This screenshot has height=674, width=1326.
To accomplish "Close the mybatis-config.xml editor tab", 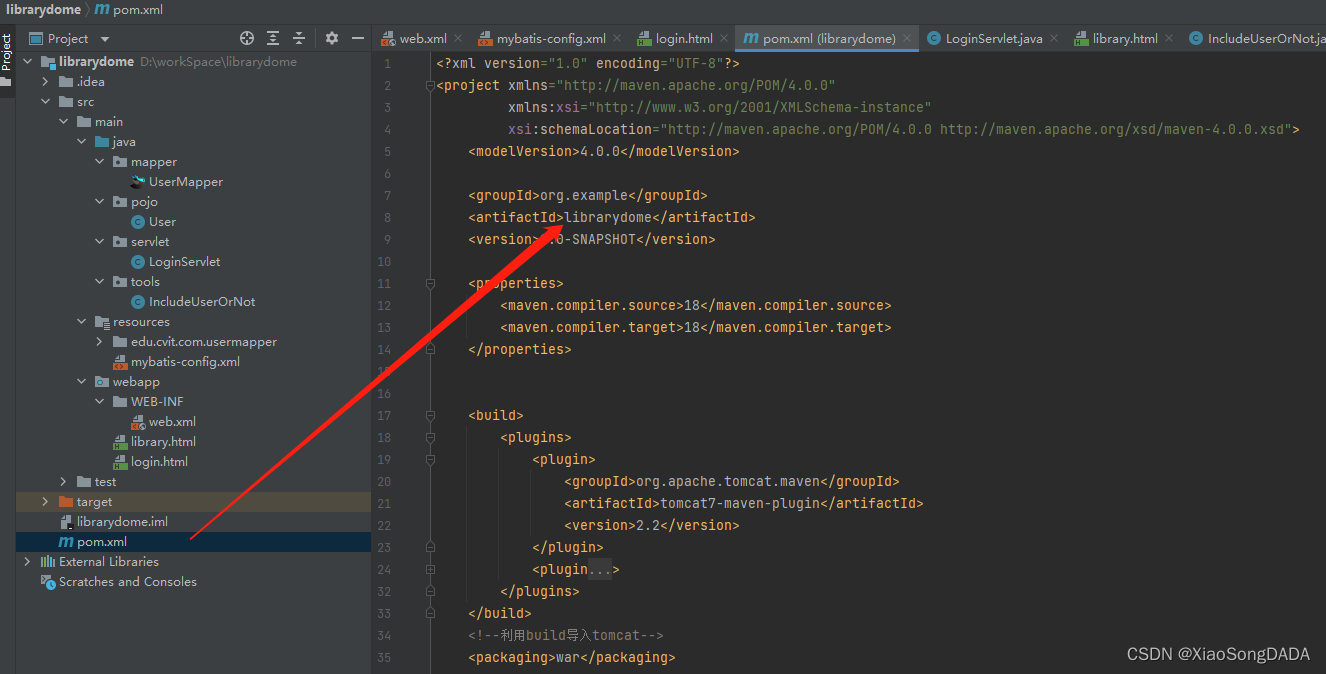I will click(x=617, y=38).
